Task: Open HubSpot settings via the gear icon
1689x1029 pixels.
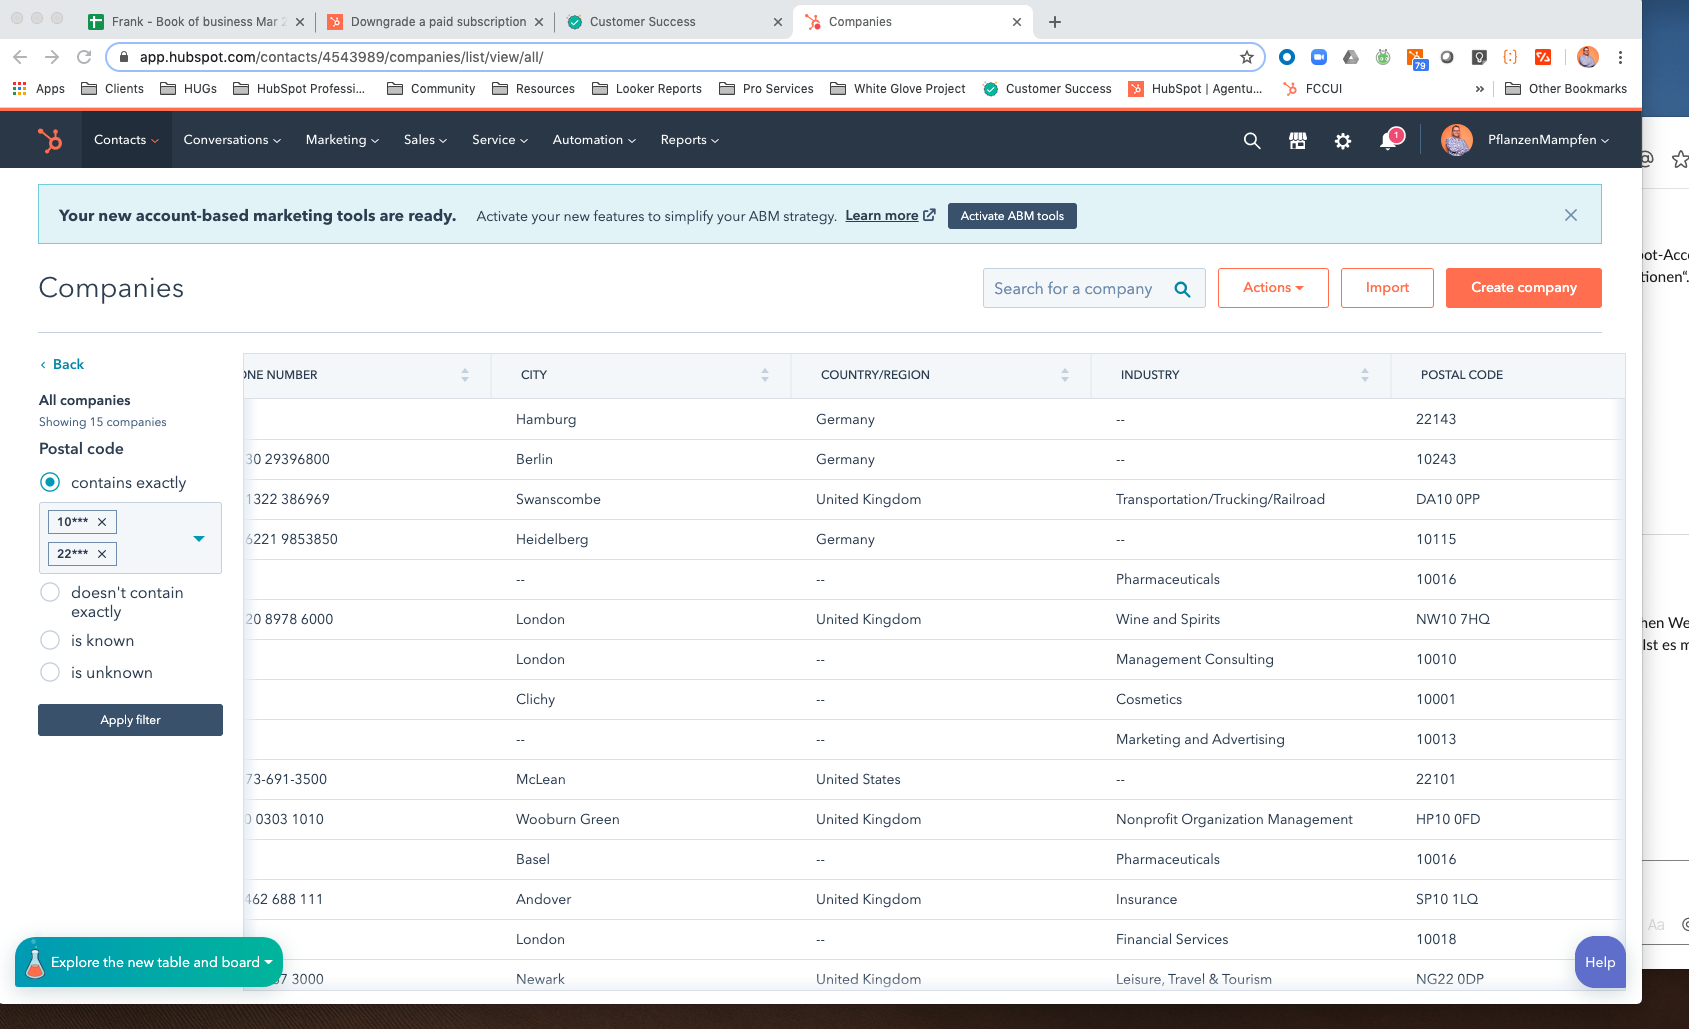Action: click(1342, 140)
